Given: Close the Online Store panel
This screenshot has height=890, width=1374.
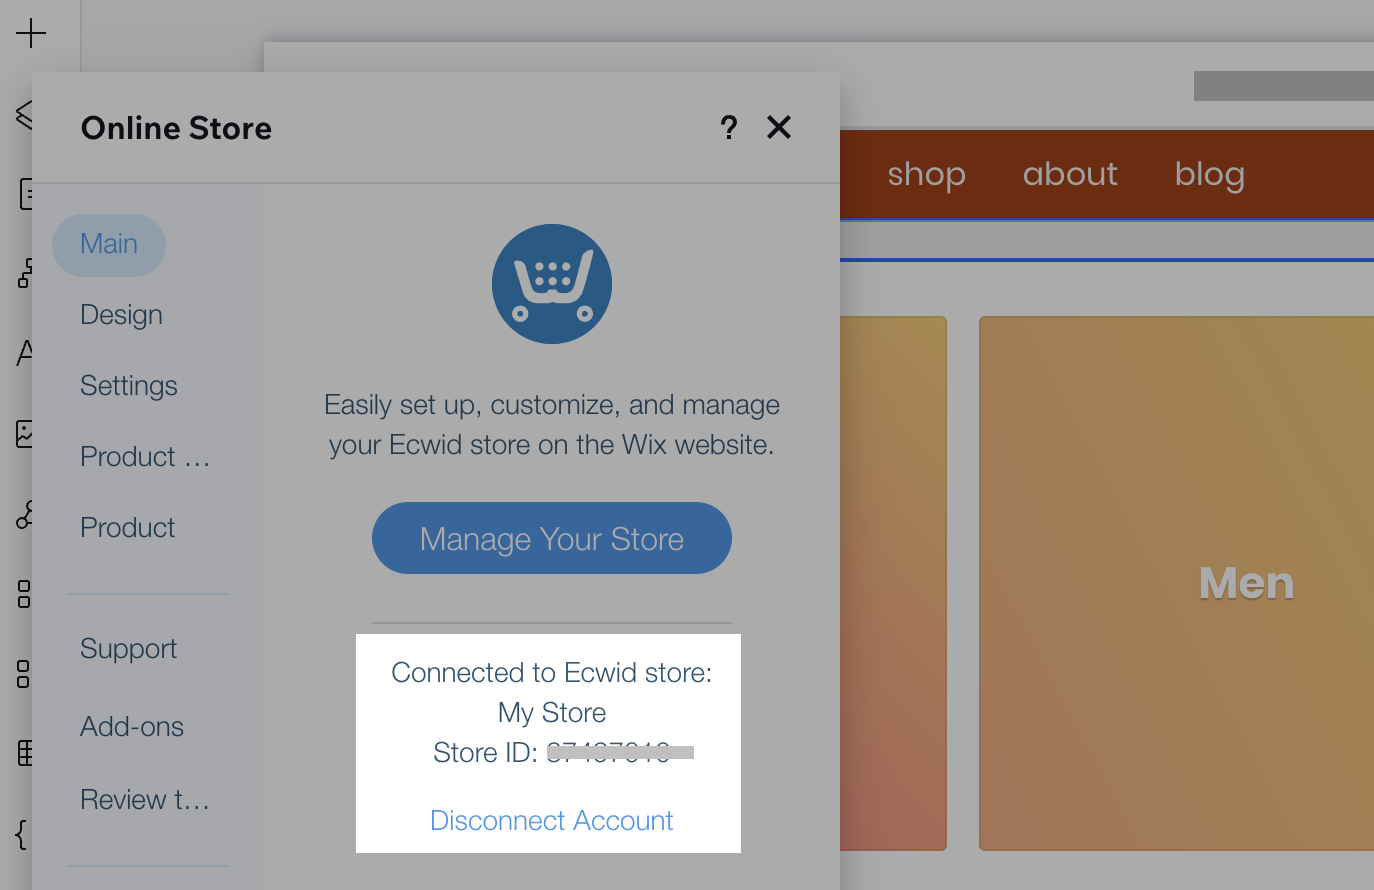Looking at the screenshot, I should pyautogui.click(x=779, y=127).
